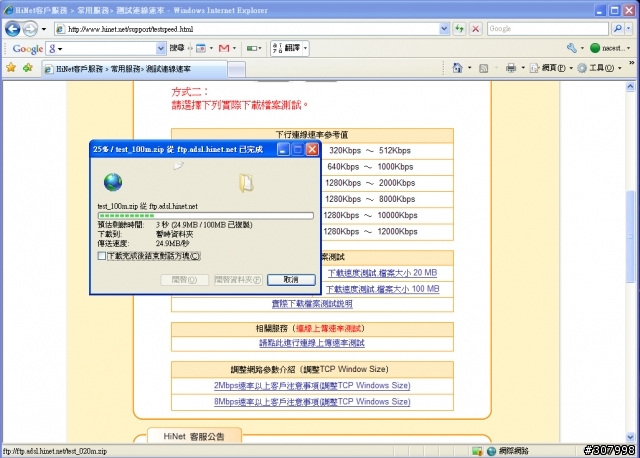The height and width of the screenshot is (458, 640).
Task: Minimize the download dialog window
Action: click(x=283, y=149)
